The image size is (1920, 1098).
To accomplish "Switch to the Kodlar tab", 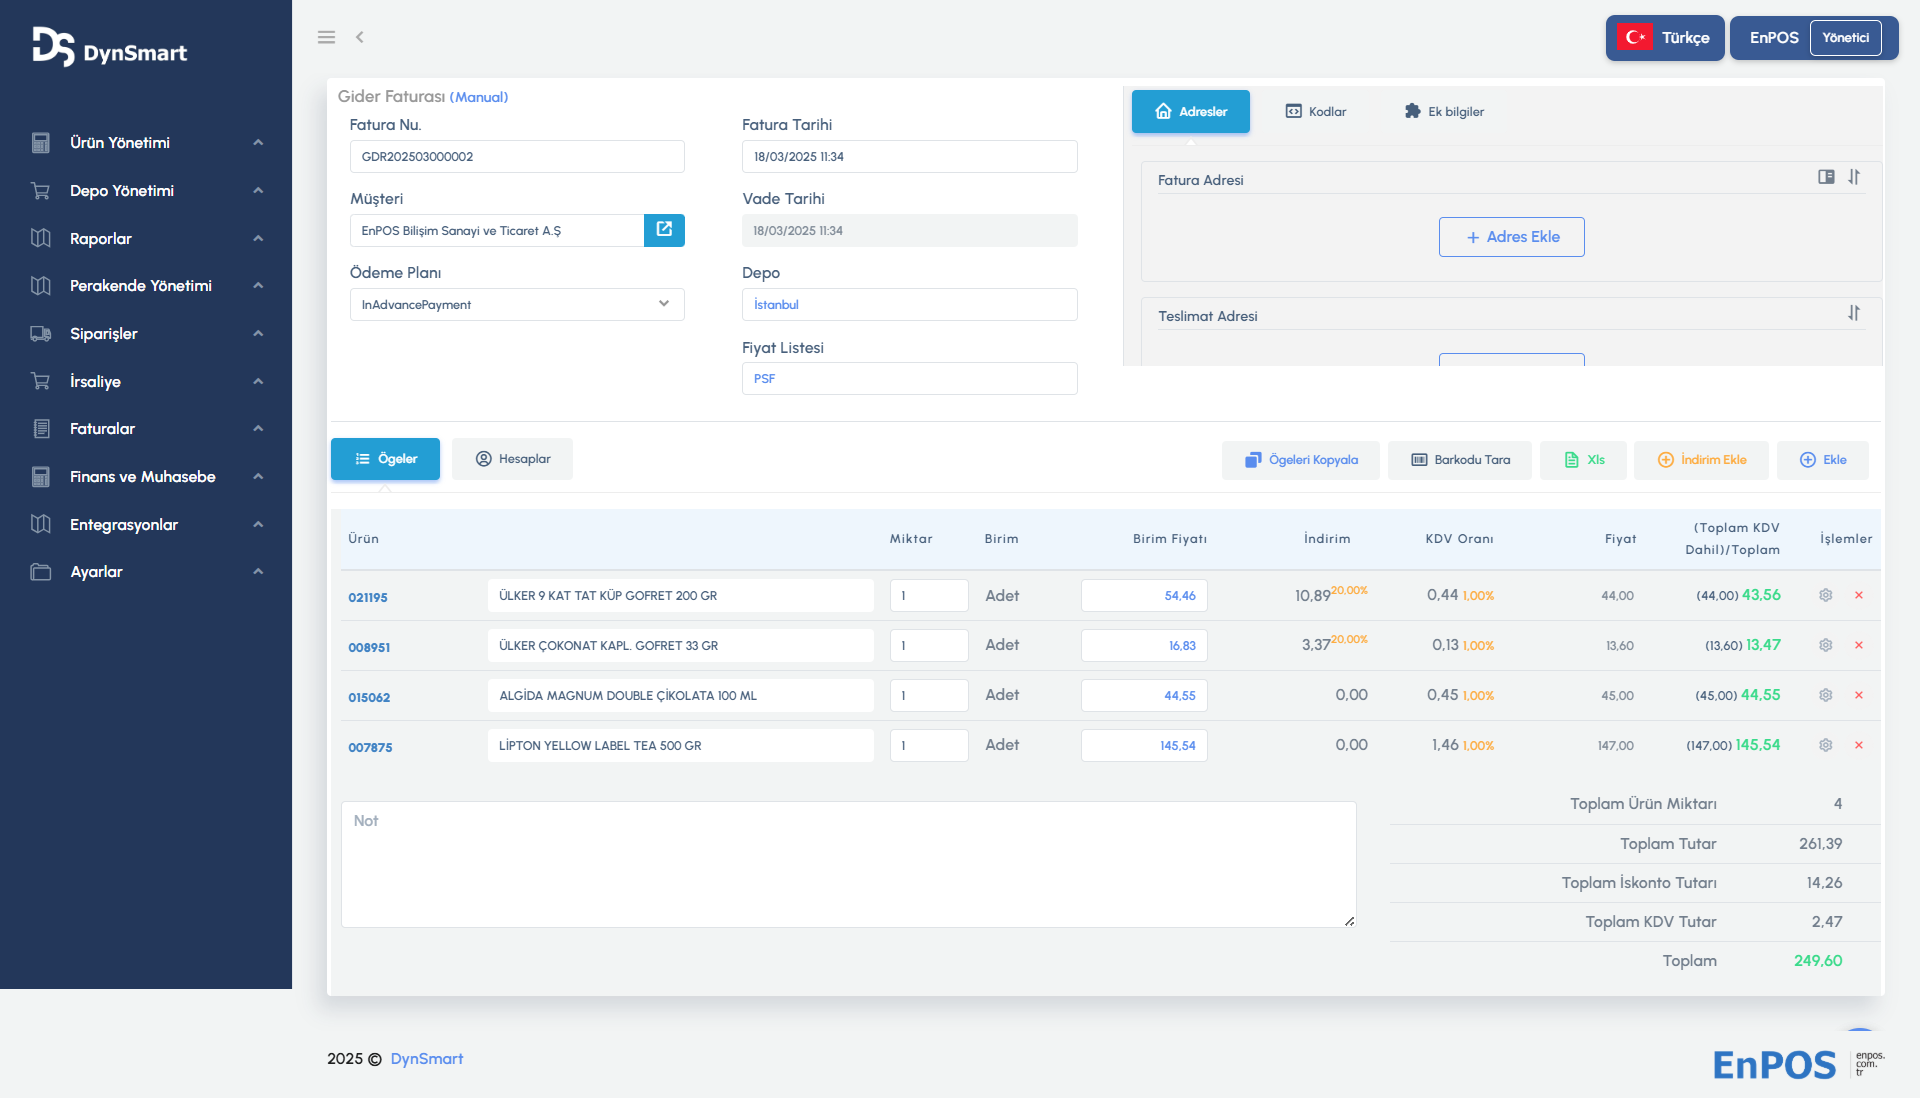I will click(x=1316, y=112).
